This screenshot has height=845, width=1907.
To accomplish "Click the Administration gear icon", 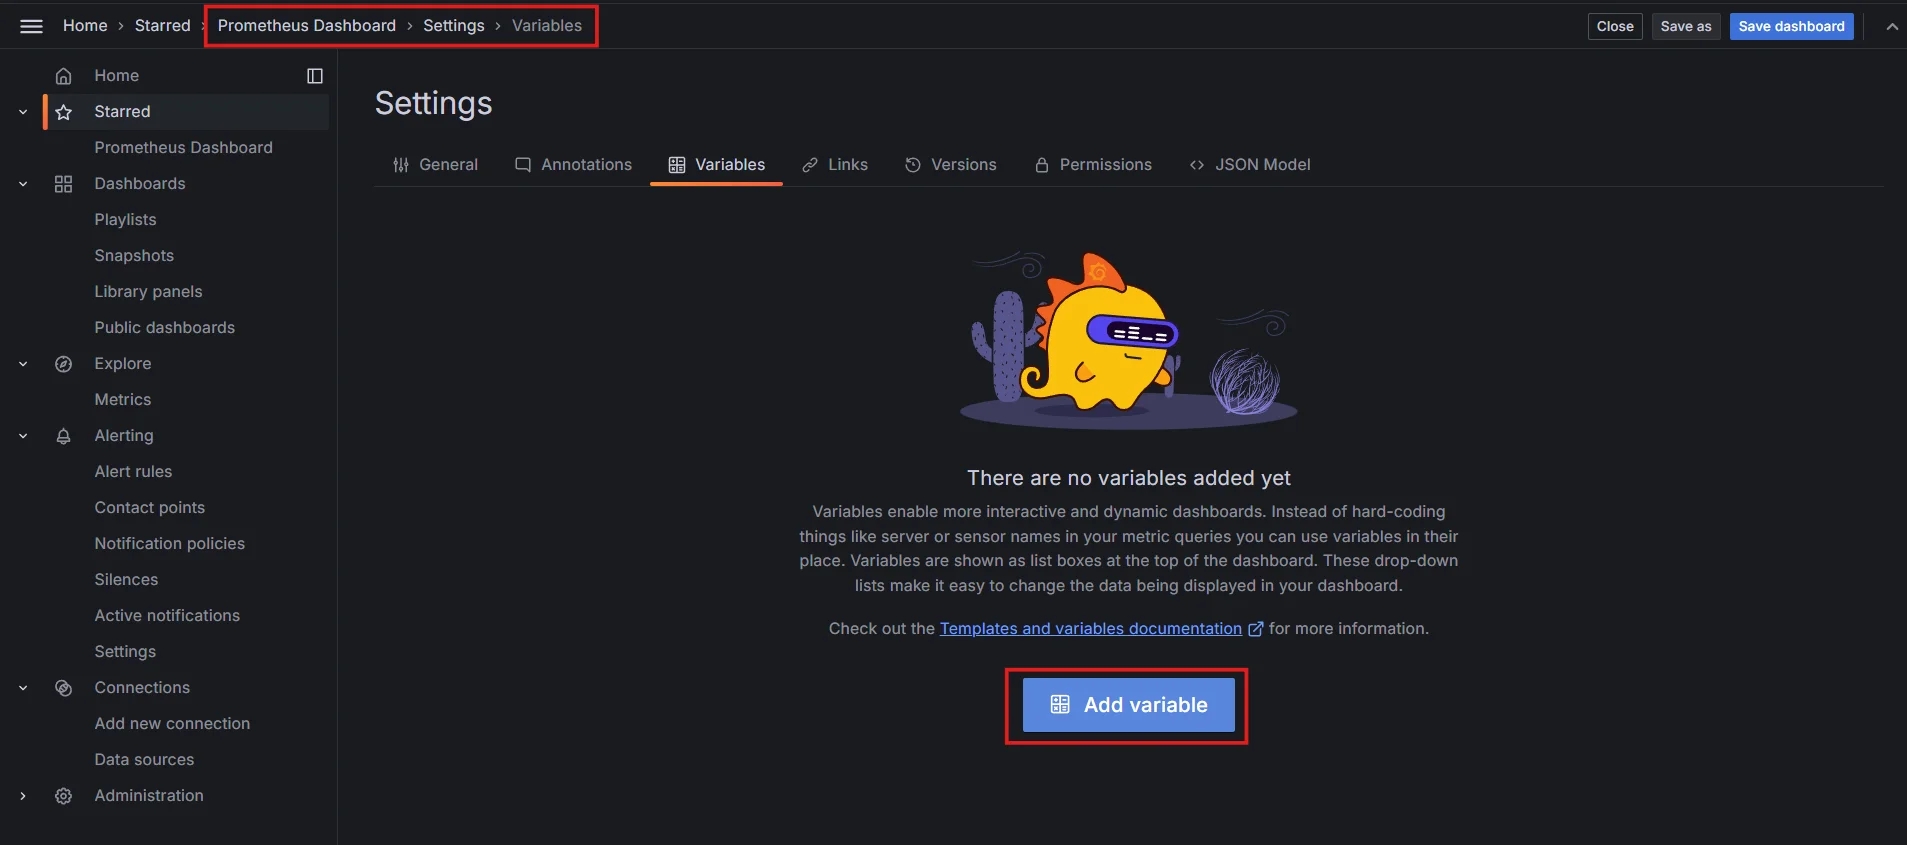I will pyautogui.click(x=63, y=796).
